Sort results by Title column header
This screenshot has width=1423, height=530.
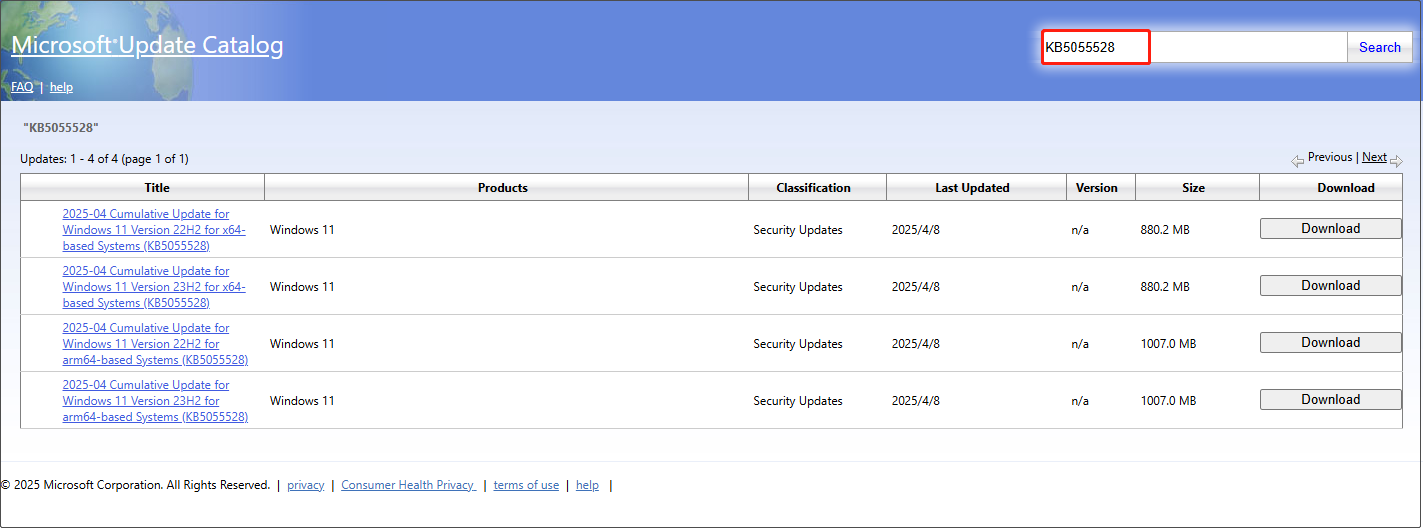pos(157,188)
